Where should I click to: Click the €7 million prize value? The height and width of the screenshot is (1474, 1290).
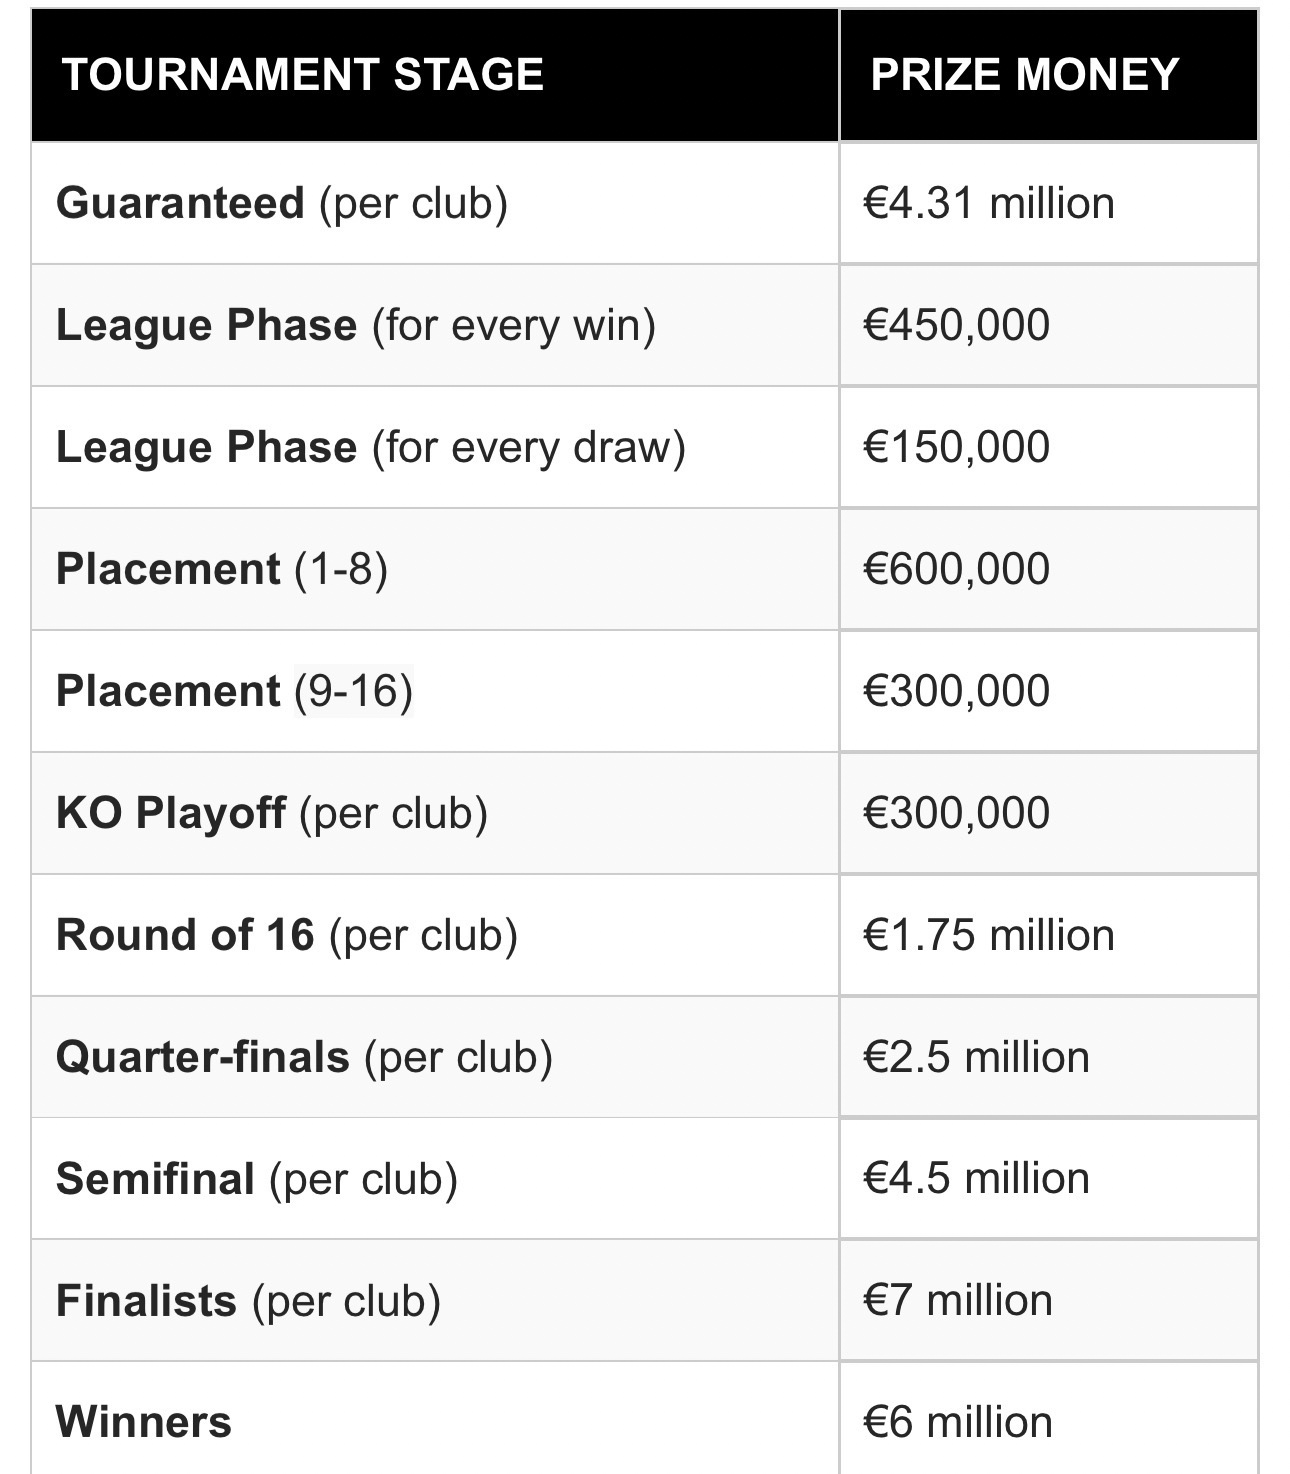click(x=957, y=1301)
